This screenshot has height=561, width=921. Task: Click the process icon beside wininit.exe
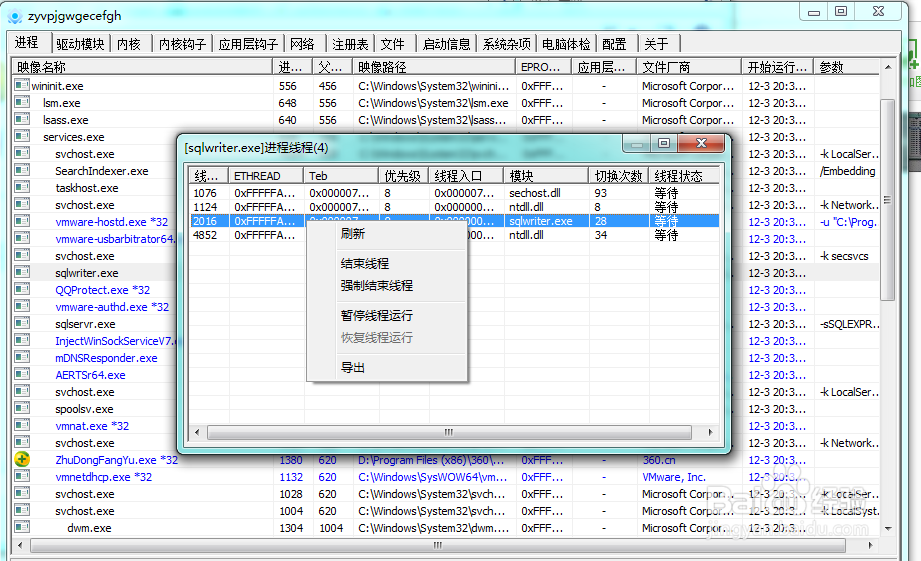[x=22, y=85]
